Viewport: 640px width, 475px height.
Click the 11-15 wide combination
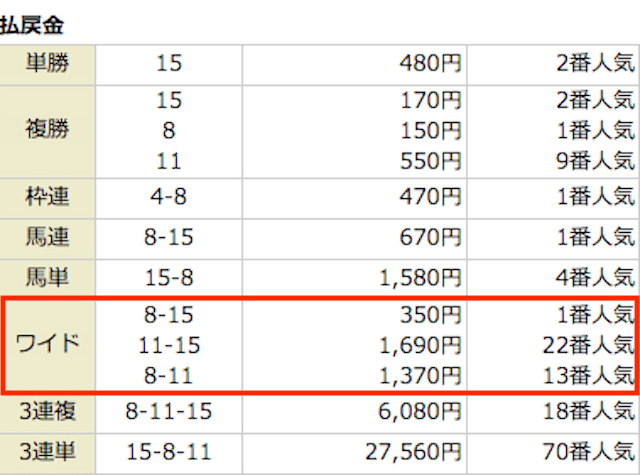[169, 346]
